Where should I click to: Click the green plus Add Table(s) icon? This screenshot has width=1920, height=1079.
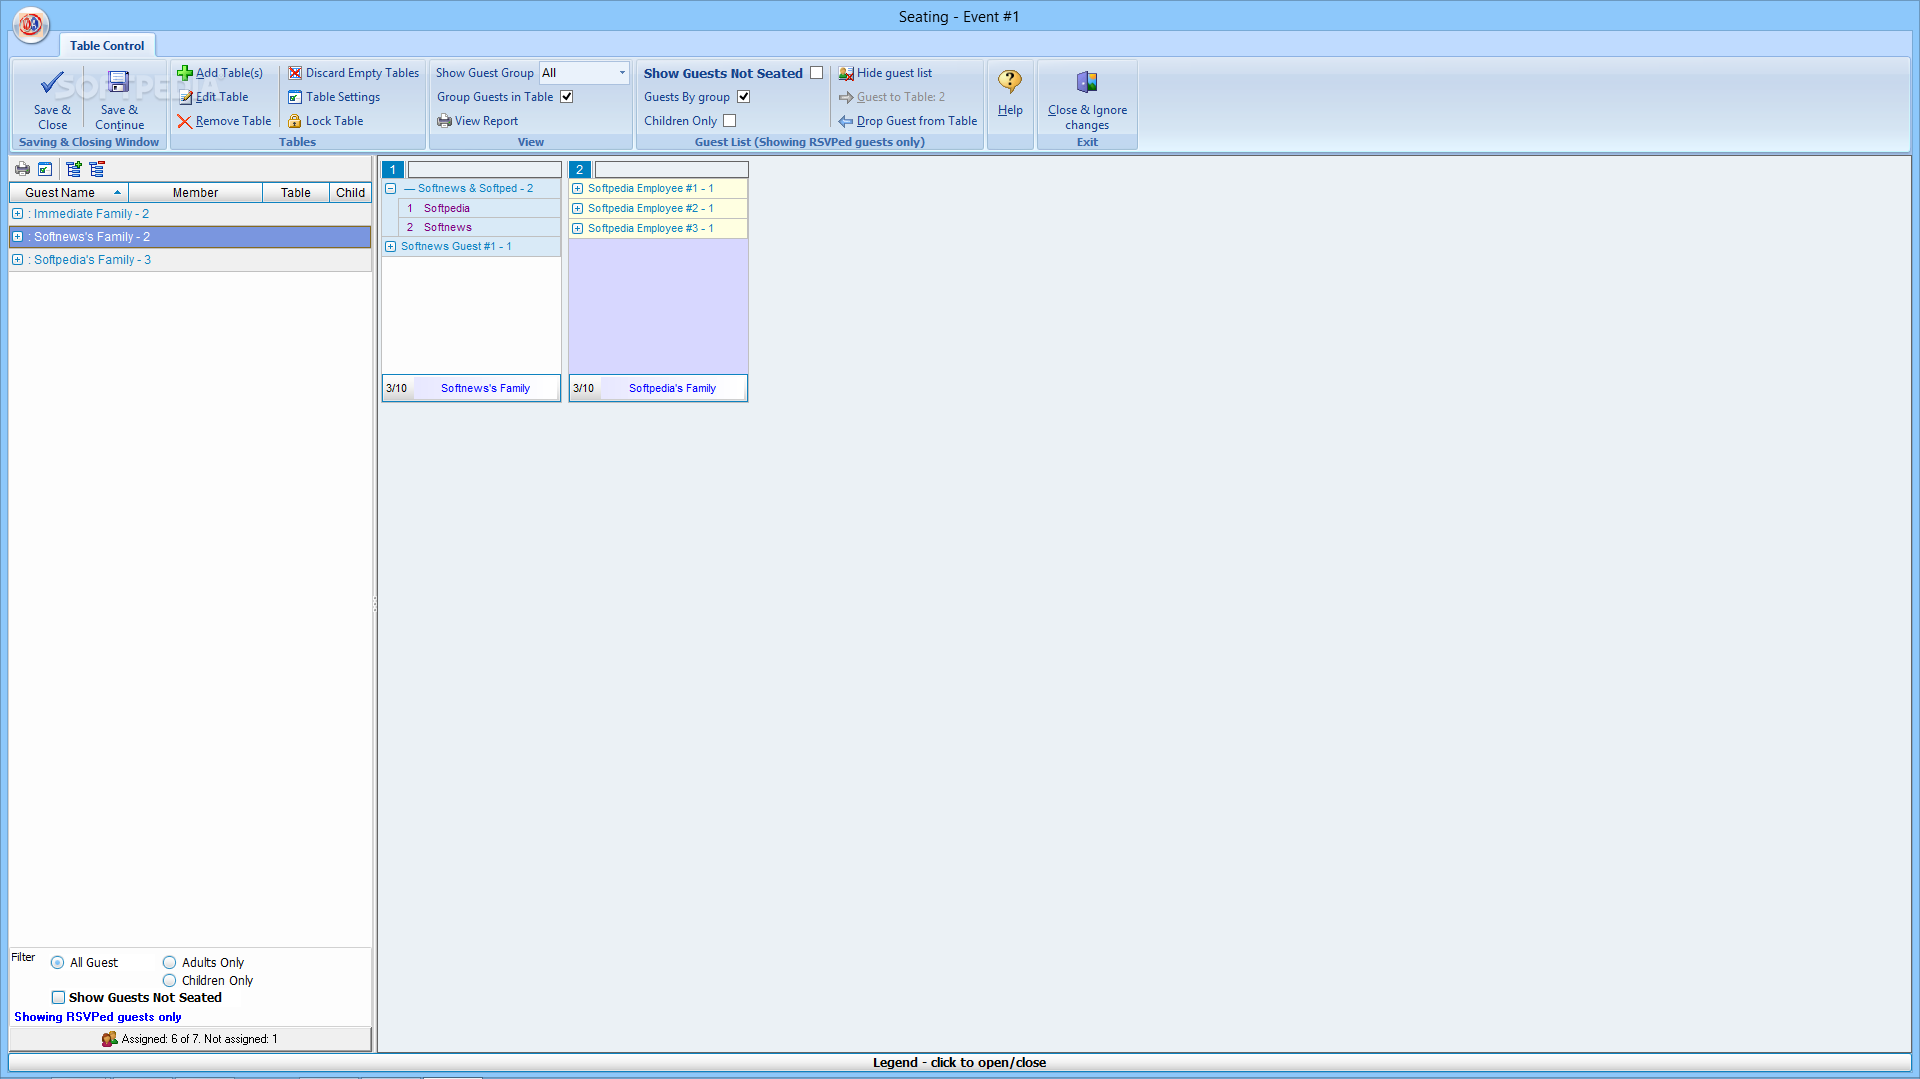(185, 73)
